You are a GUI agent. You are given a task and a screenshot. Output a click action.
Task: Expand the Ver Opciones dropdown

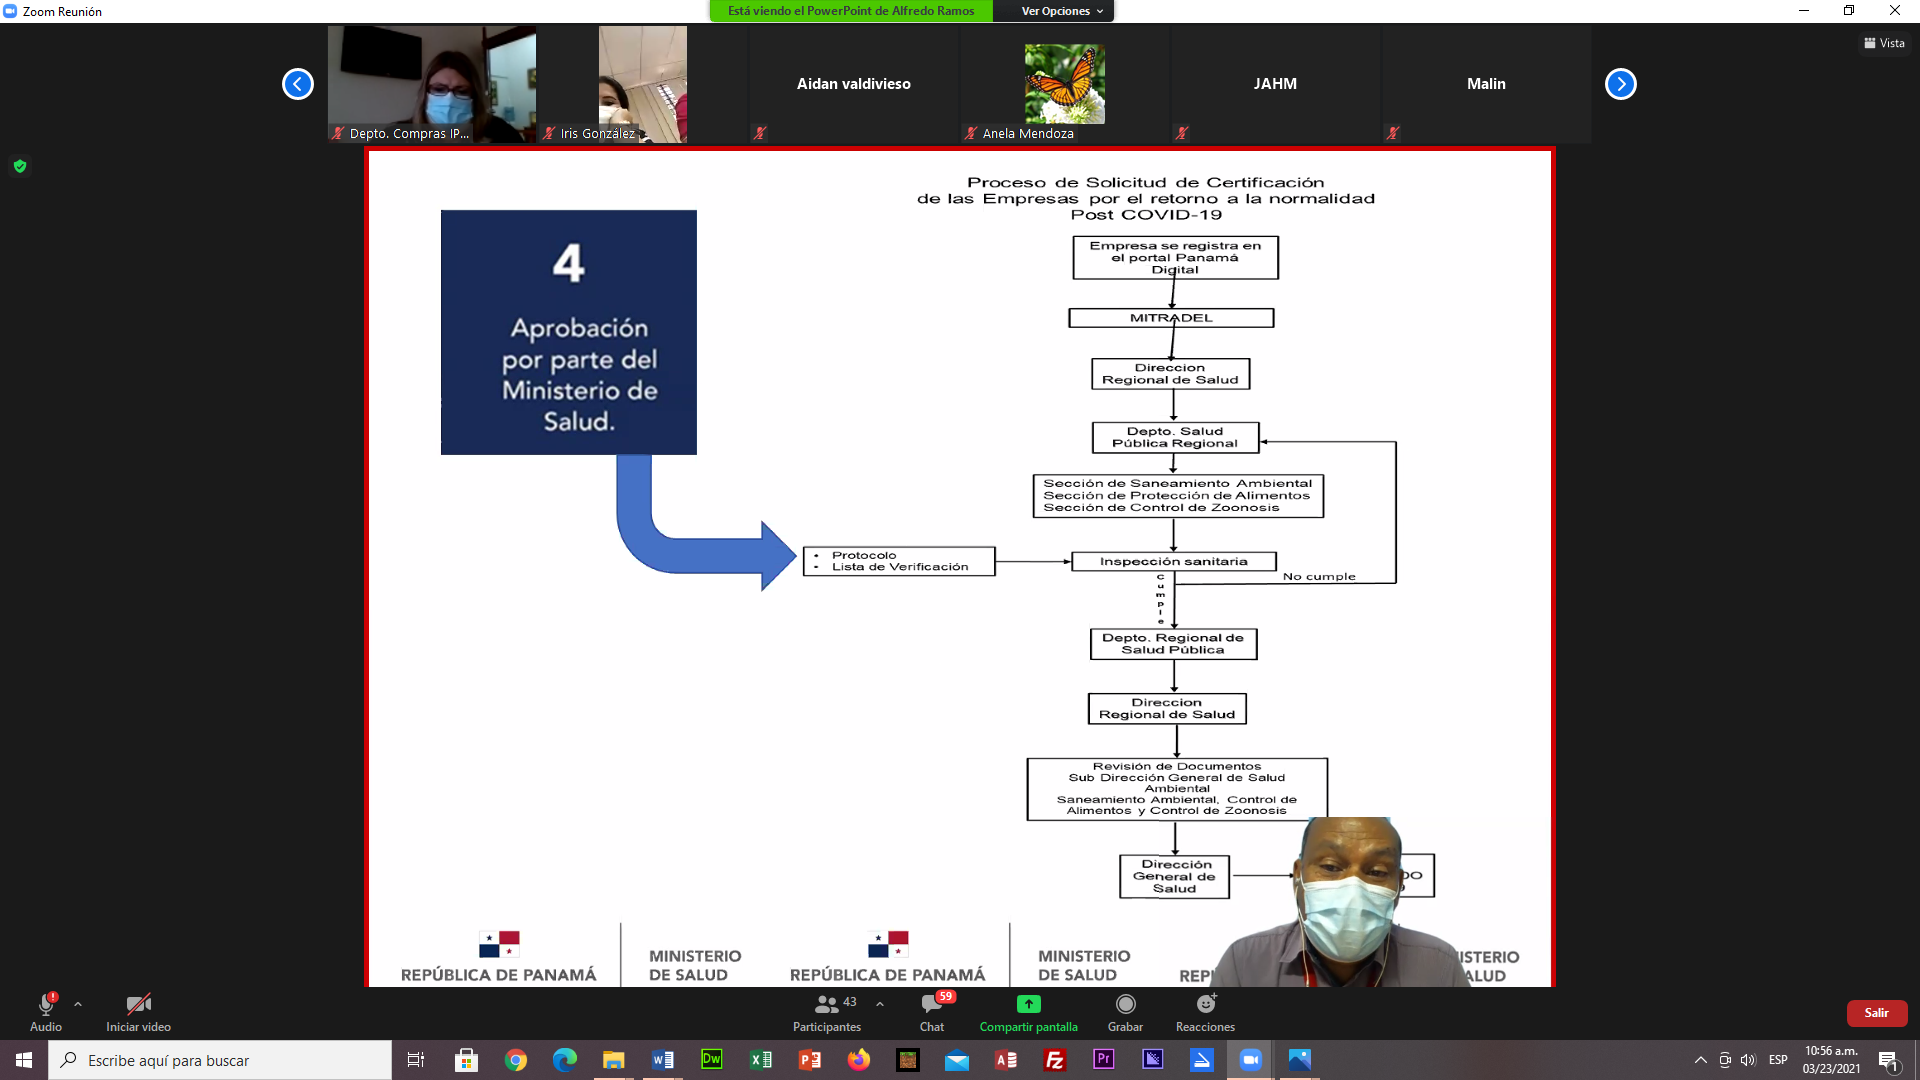click(1061, 11)
